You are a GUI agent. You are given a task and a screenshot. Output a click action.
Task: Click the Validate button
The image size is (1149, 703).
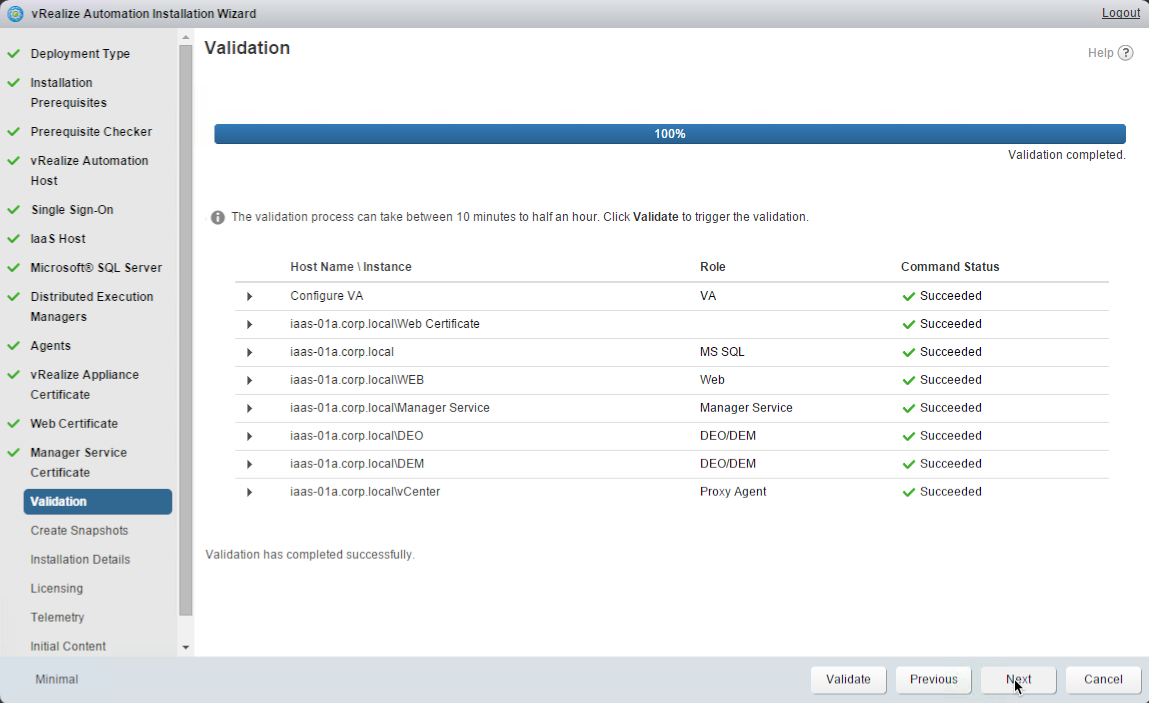click(849, 680)
